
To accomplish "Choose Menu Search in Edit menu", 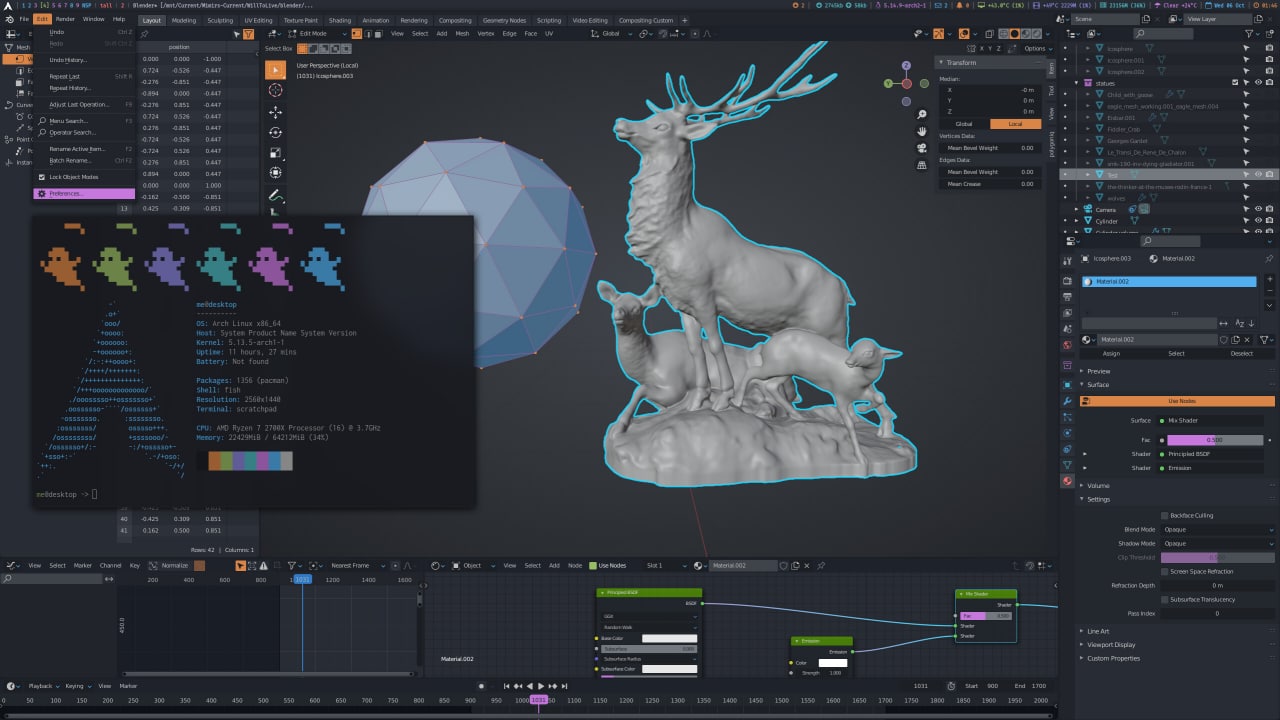I will [84, 121].
